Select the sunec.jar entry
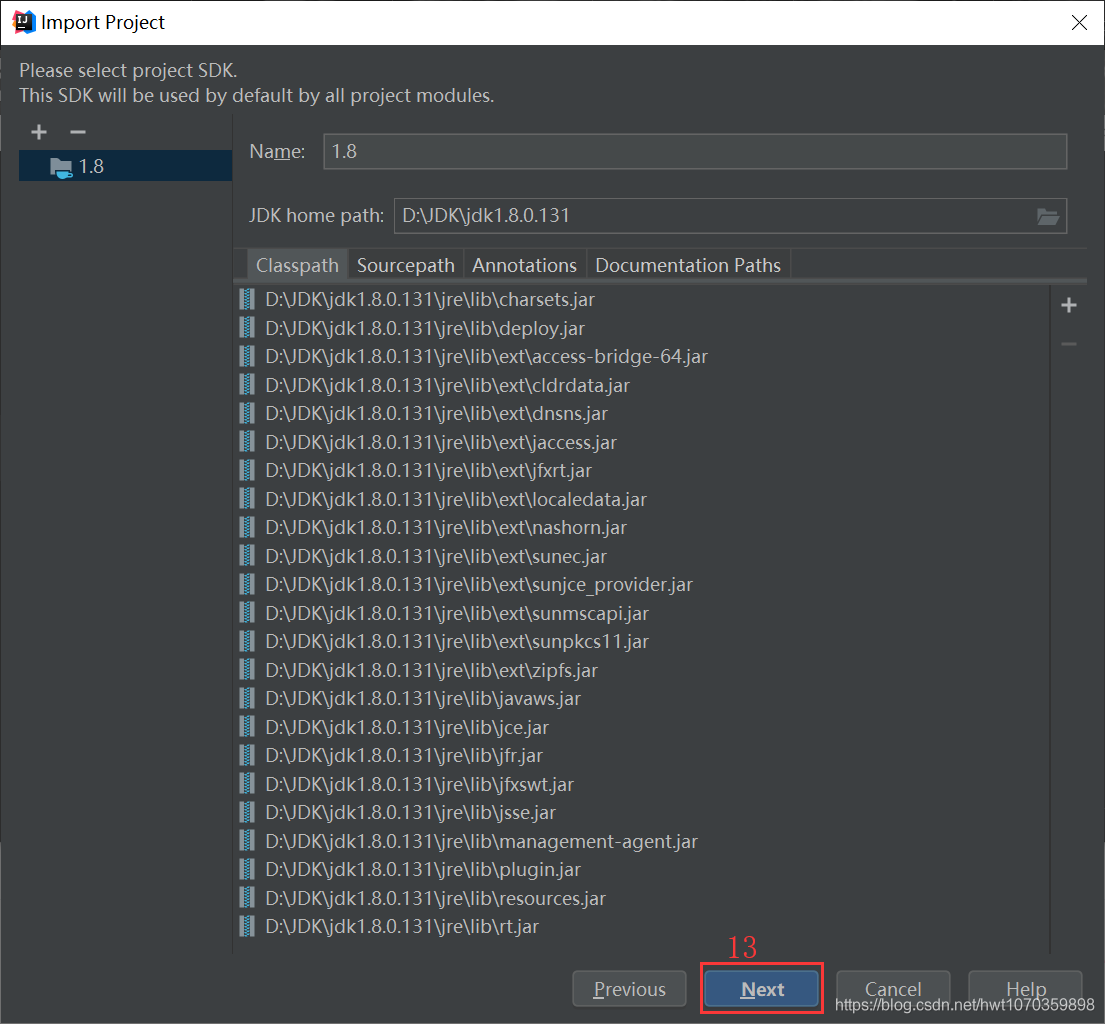1105x1024 pixels. 642,557
